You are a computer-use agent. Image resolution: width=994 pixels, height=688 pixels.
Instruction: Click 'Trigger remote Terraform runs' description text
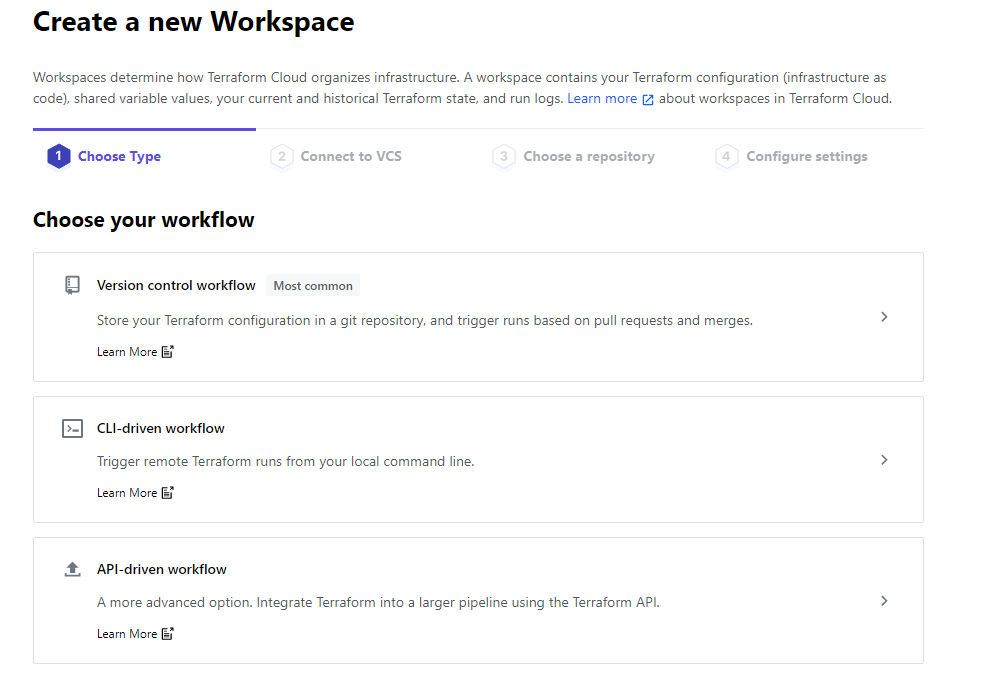tap(285, 462)
